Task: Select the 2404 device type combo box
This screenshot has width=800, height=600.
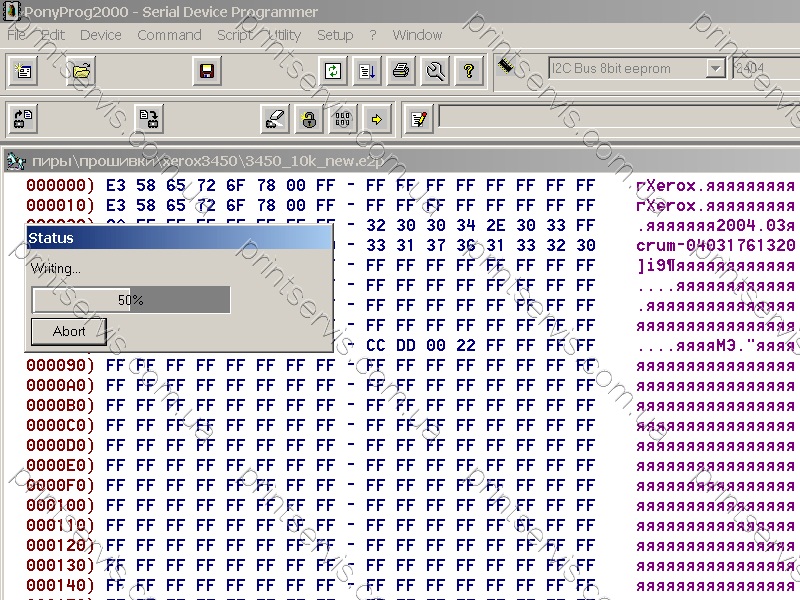Action: 765,68
